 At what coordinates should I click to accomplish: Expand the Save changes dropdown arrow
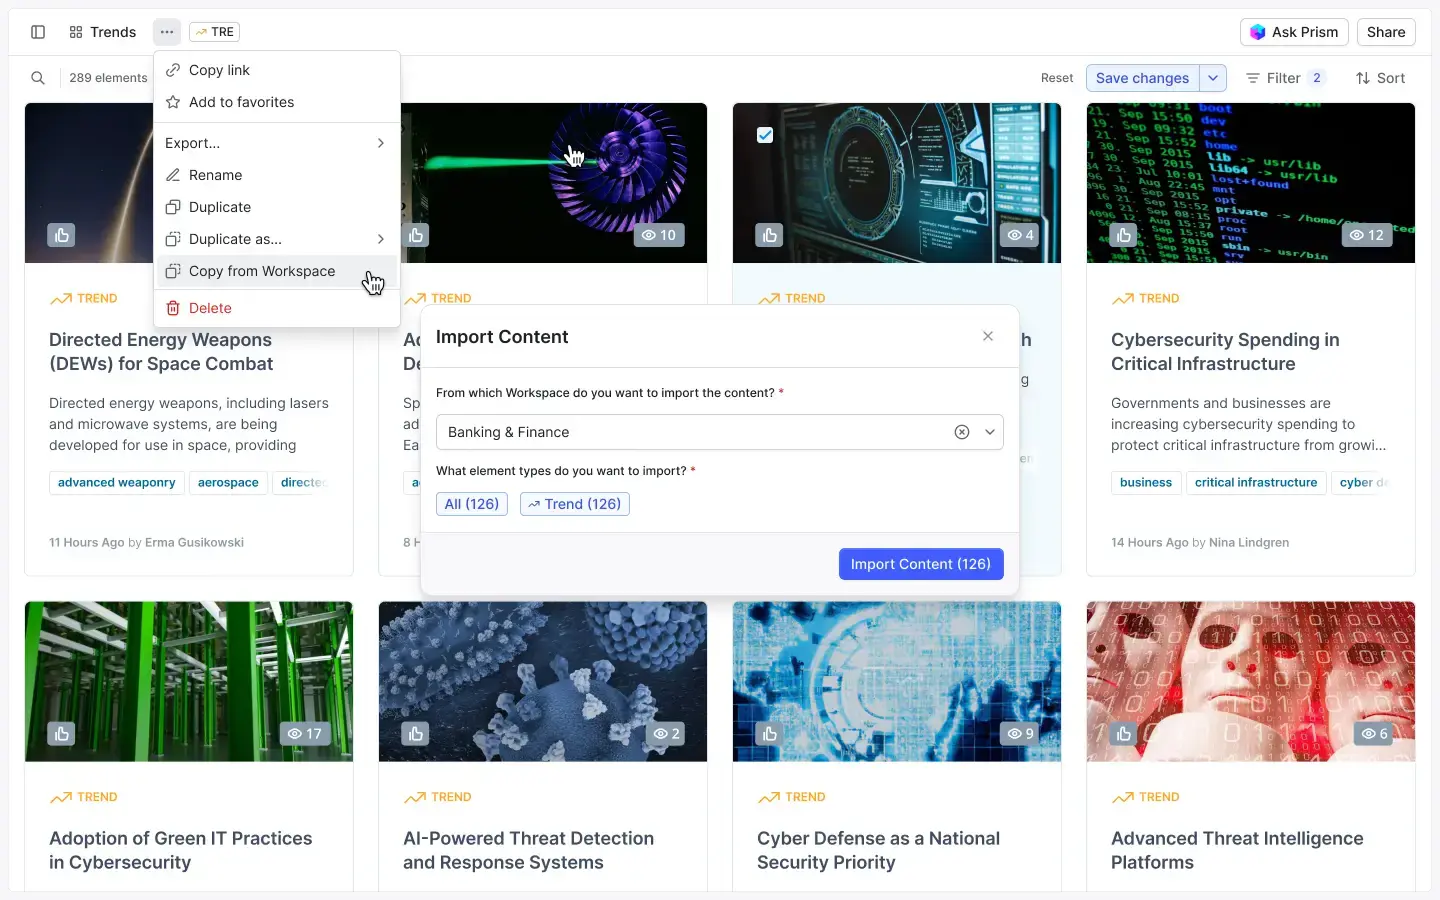[x=1213, y=78]
